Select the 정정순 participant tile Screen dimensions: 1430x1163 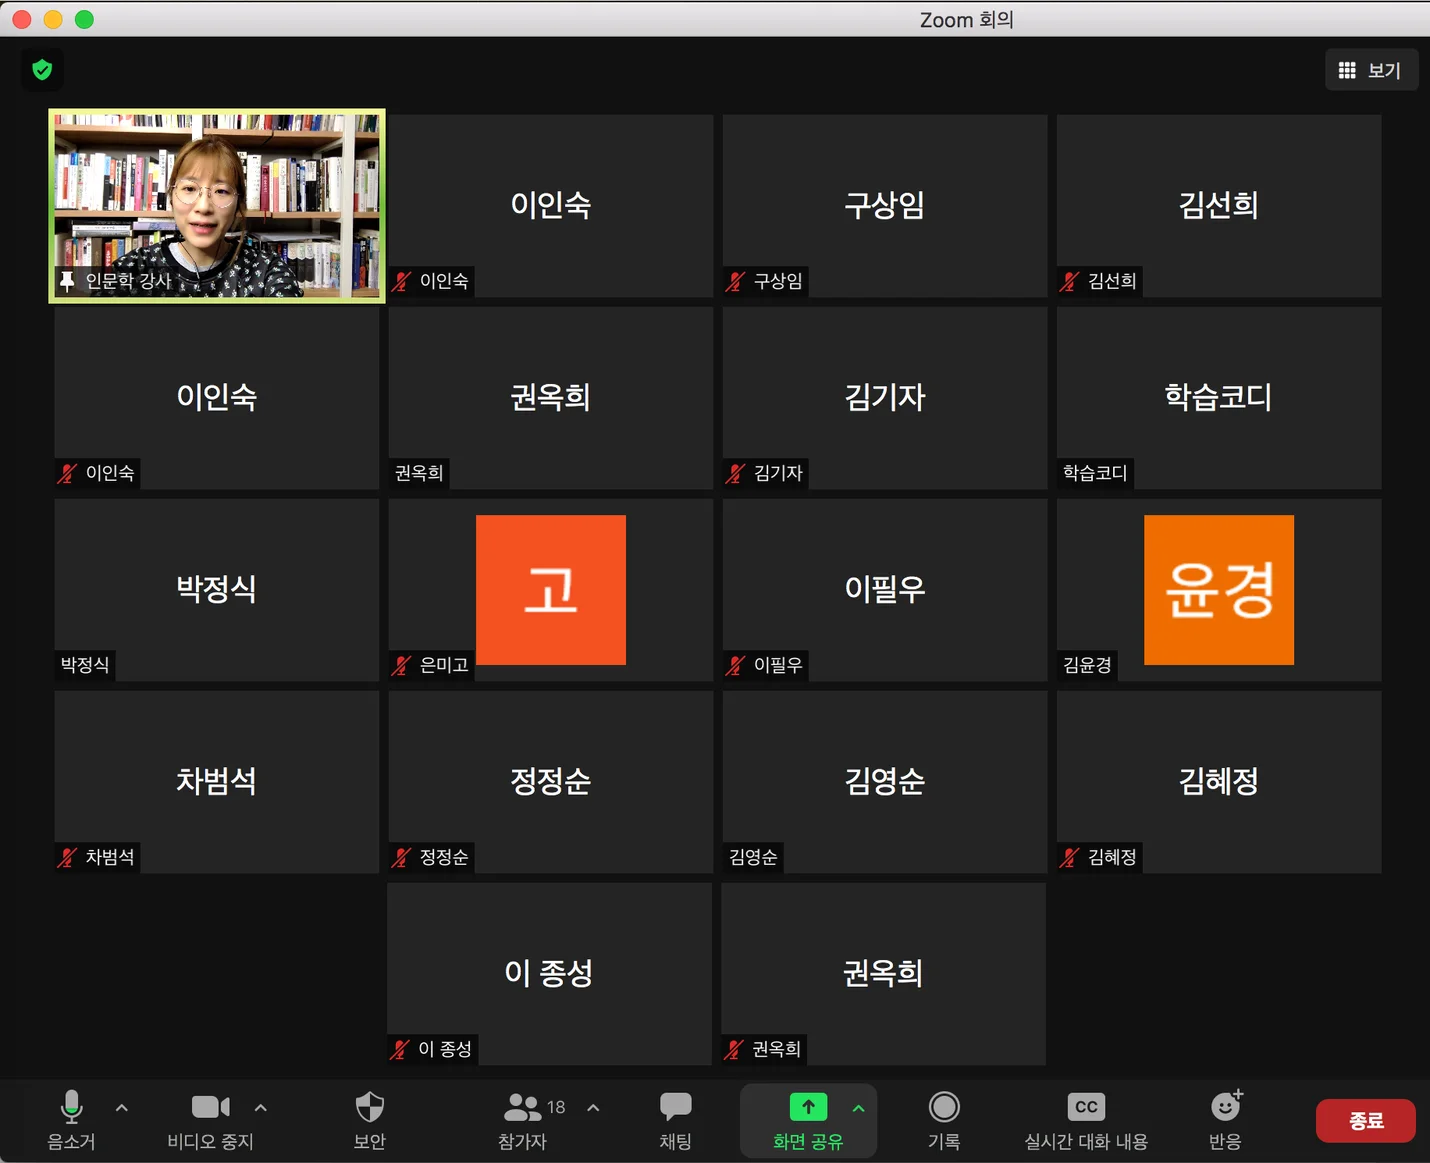pos(551,782)
